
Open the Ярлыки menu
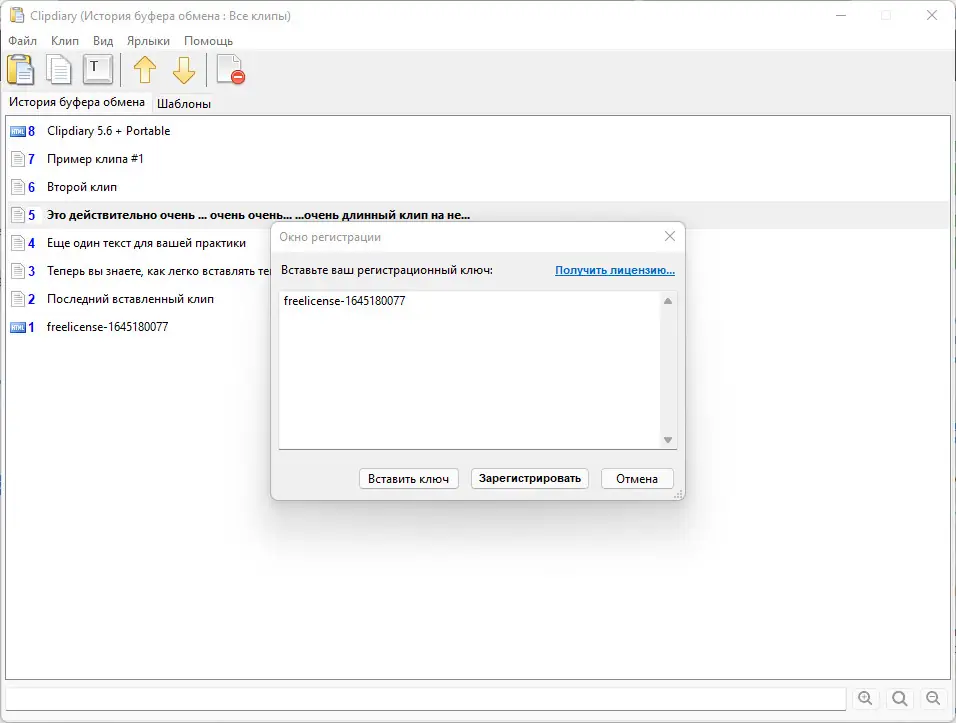(148, 41)
